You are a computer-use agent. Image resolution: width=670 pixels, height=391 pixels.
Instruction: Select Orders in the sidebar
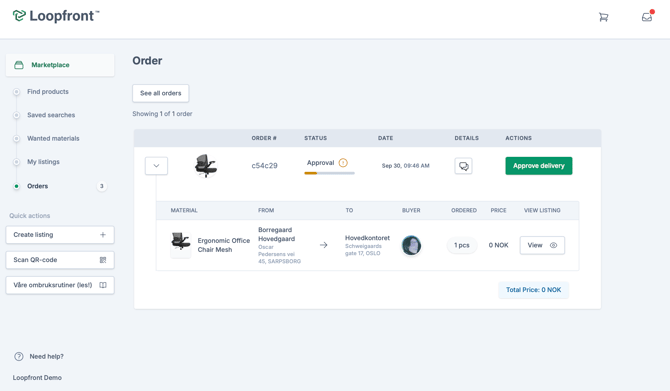[38, 186]
